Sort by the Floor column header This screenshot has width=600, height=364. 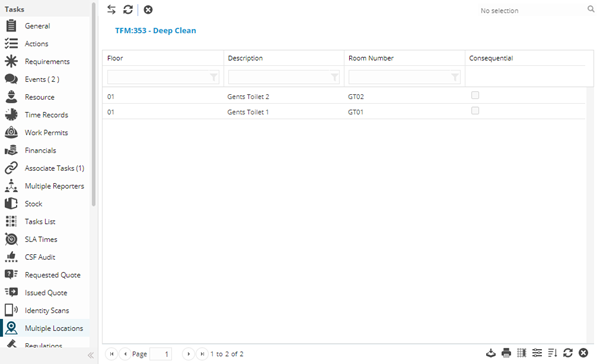pyautogui.click(x=115, y=58)
